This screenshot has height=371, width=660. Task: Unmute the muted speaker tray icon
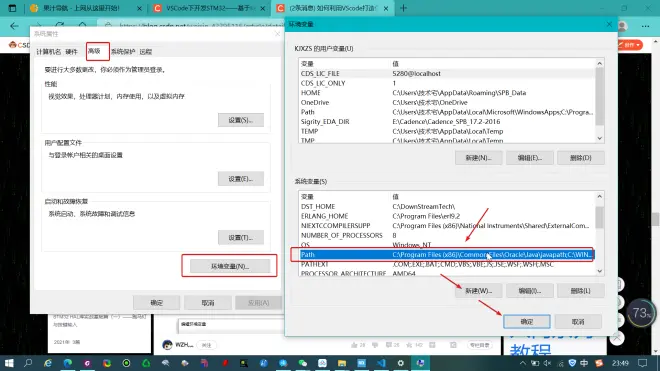(x=547, y=363)
